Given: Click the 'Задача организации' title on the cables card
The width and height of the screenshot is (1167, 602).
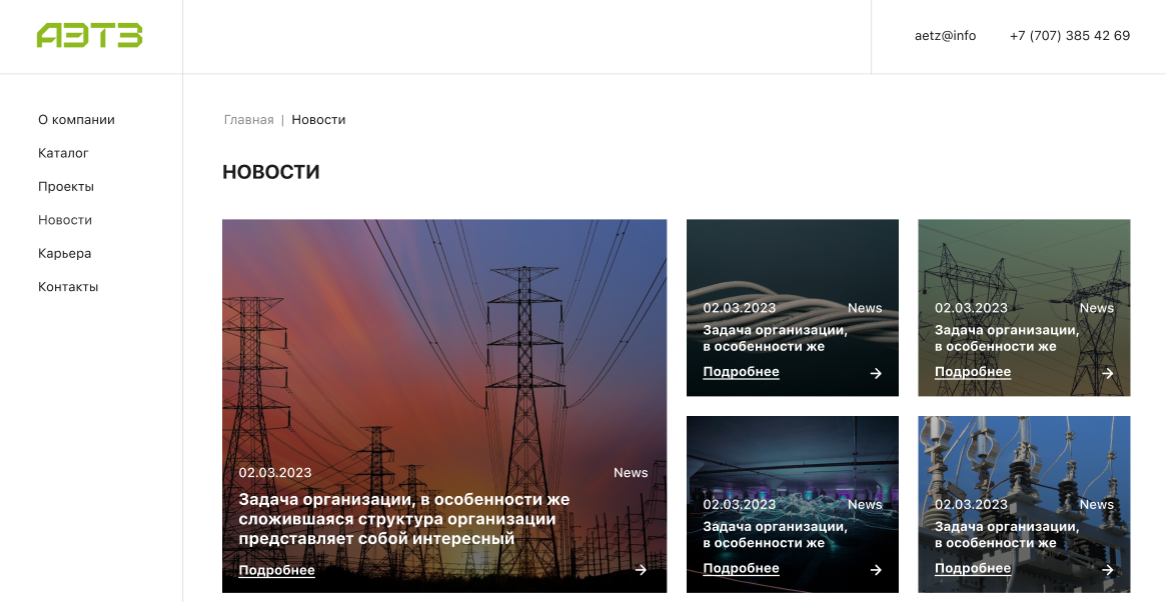Looking at the screenshot, I should 775,338.
